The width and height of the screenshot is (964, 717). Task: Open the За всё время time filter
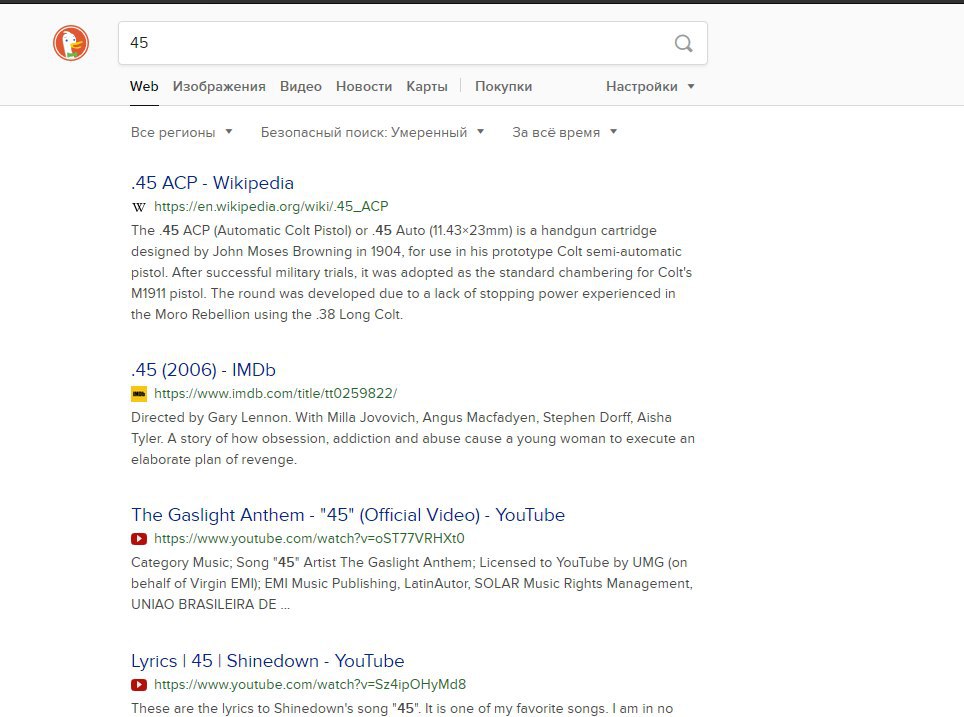(x=564, y=132)
